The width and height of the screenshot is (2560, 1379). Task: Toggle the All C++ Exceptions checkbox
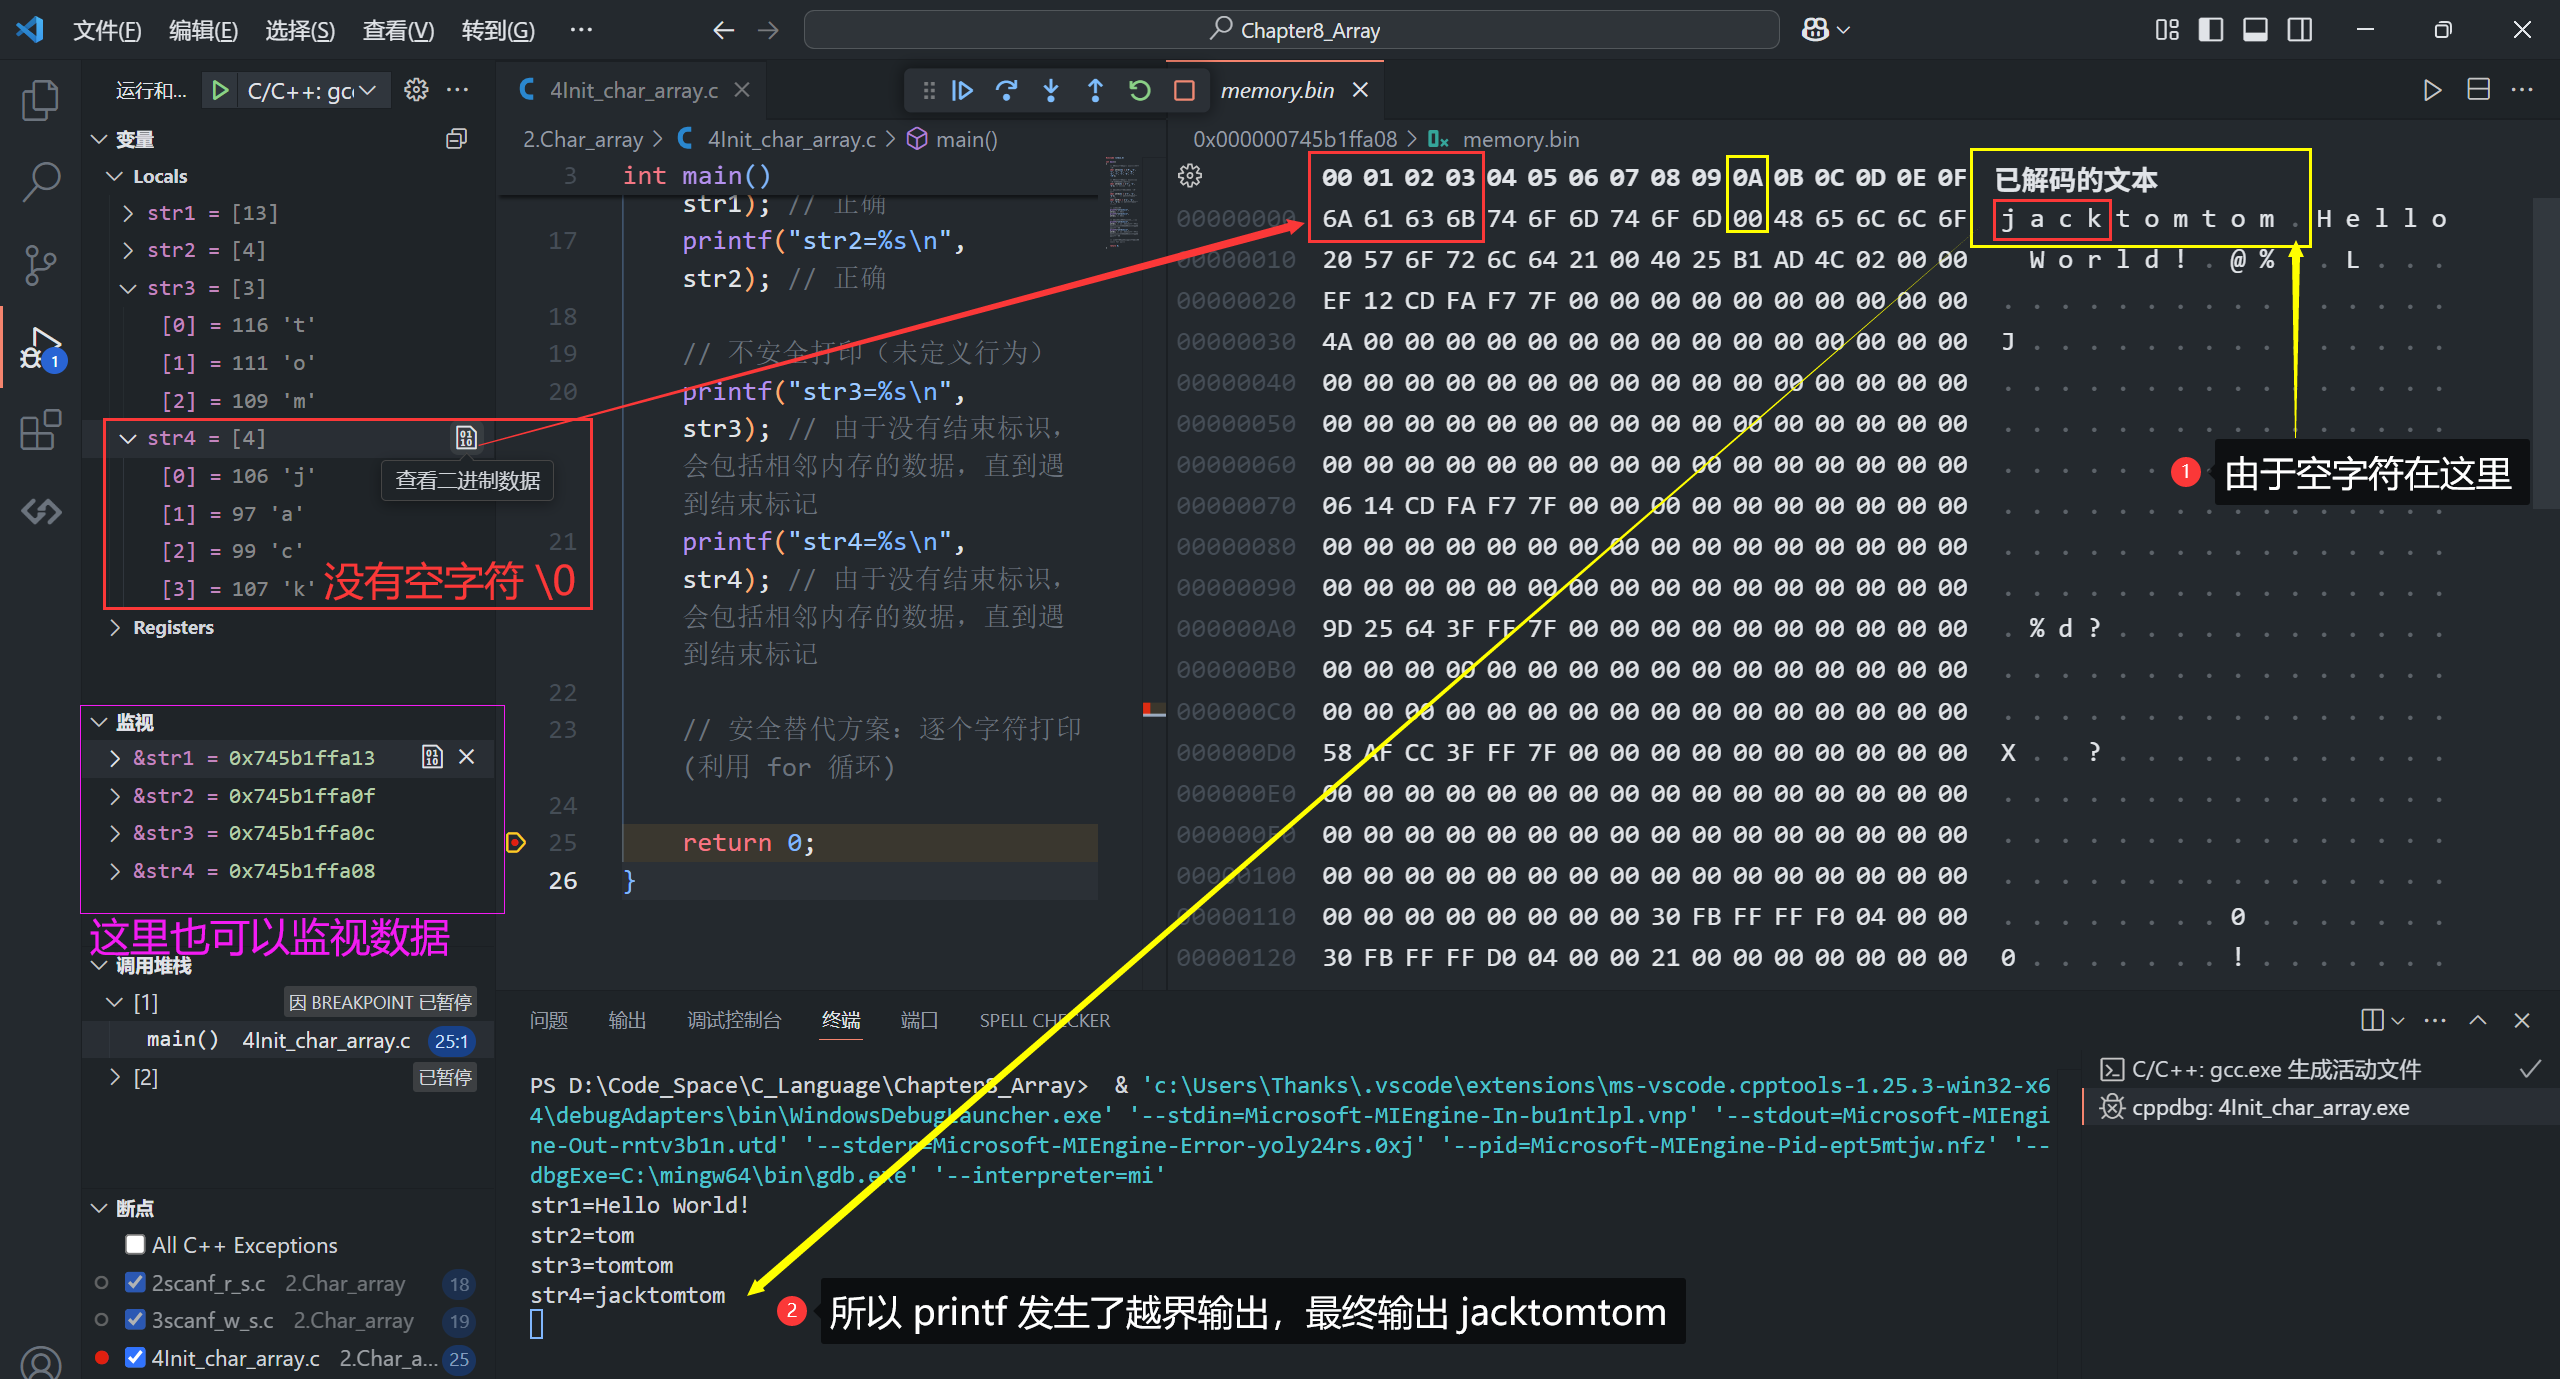point(135,1244)
